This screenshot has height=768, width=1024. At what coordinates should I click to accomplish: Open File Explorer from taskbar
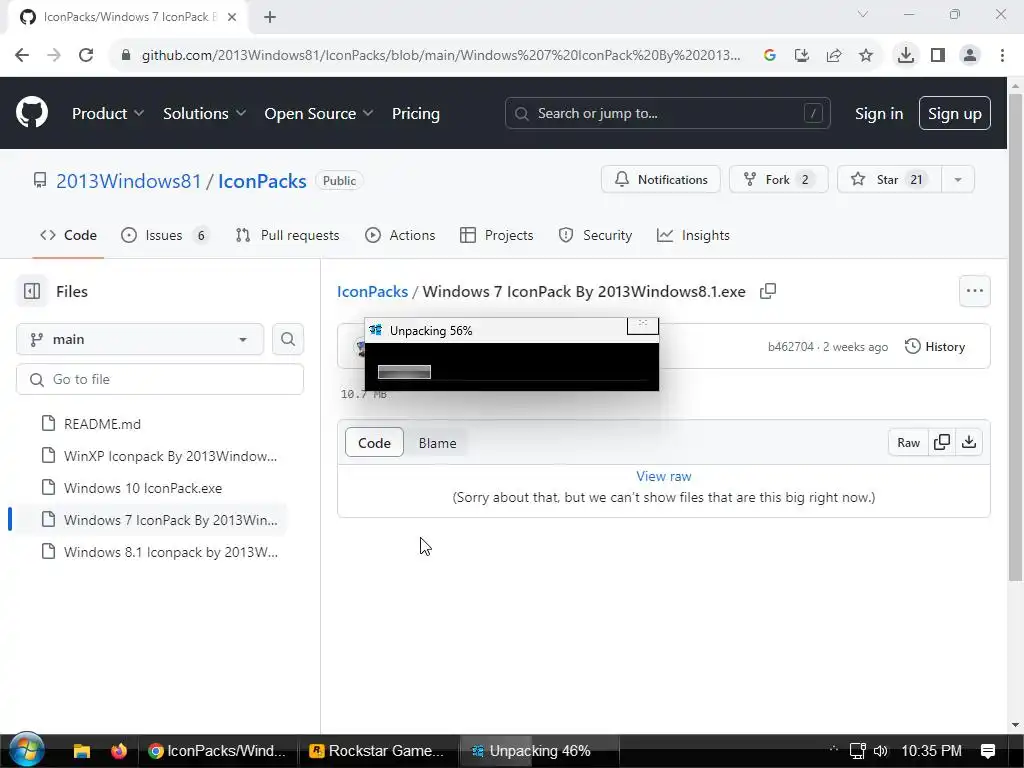point(82,751)
